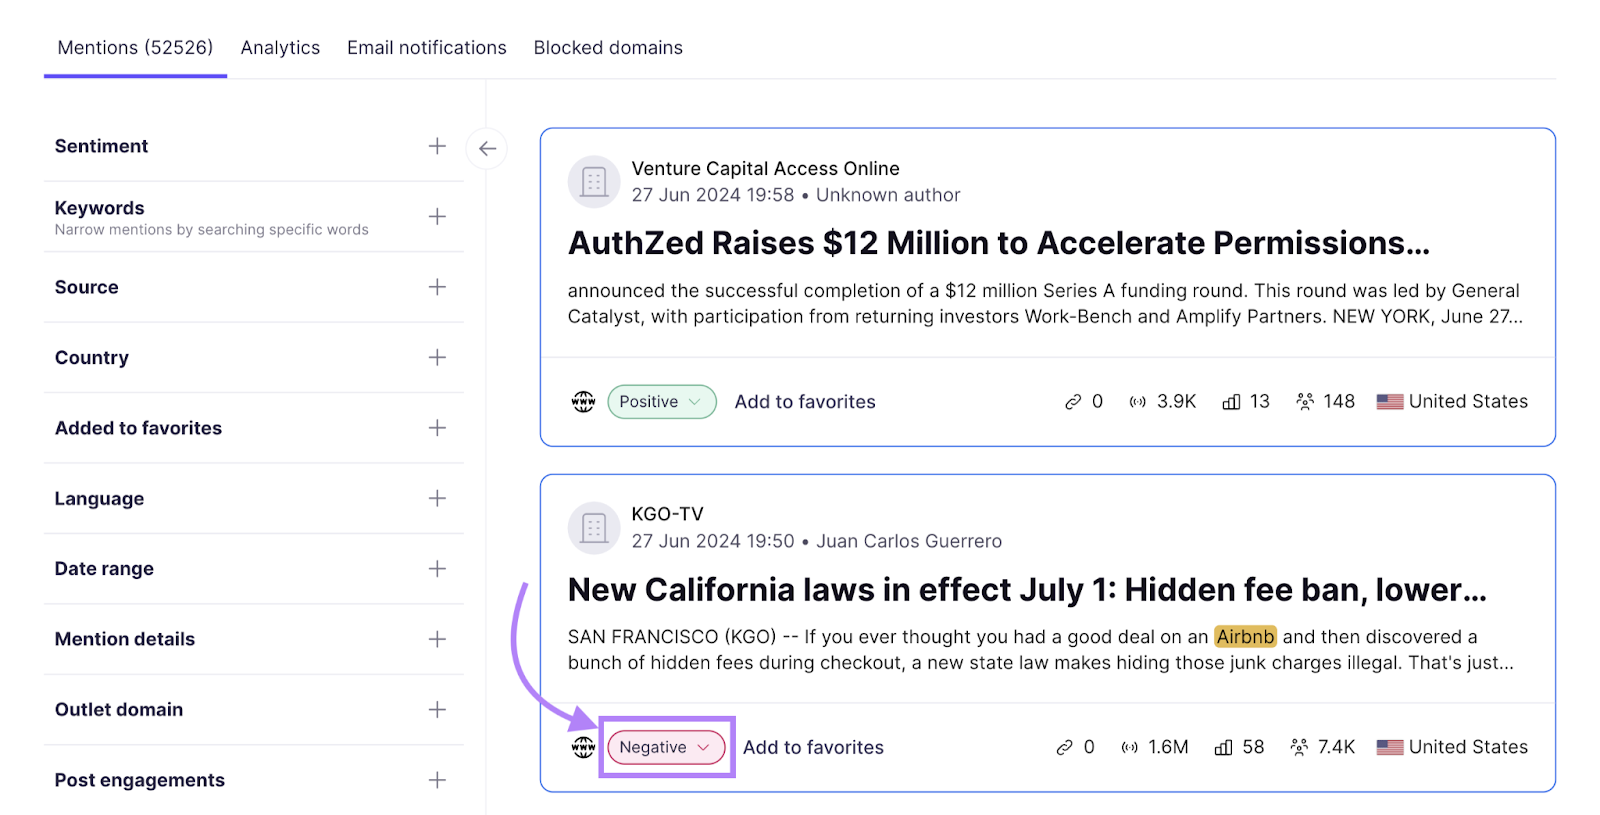Expand the Country filter section
The width and height of the screenshot is (1600, 815).
[x=437, y=357]
